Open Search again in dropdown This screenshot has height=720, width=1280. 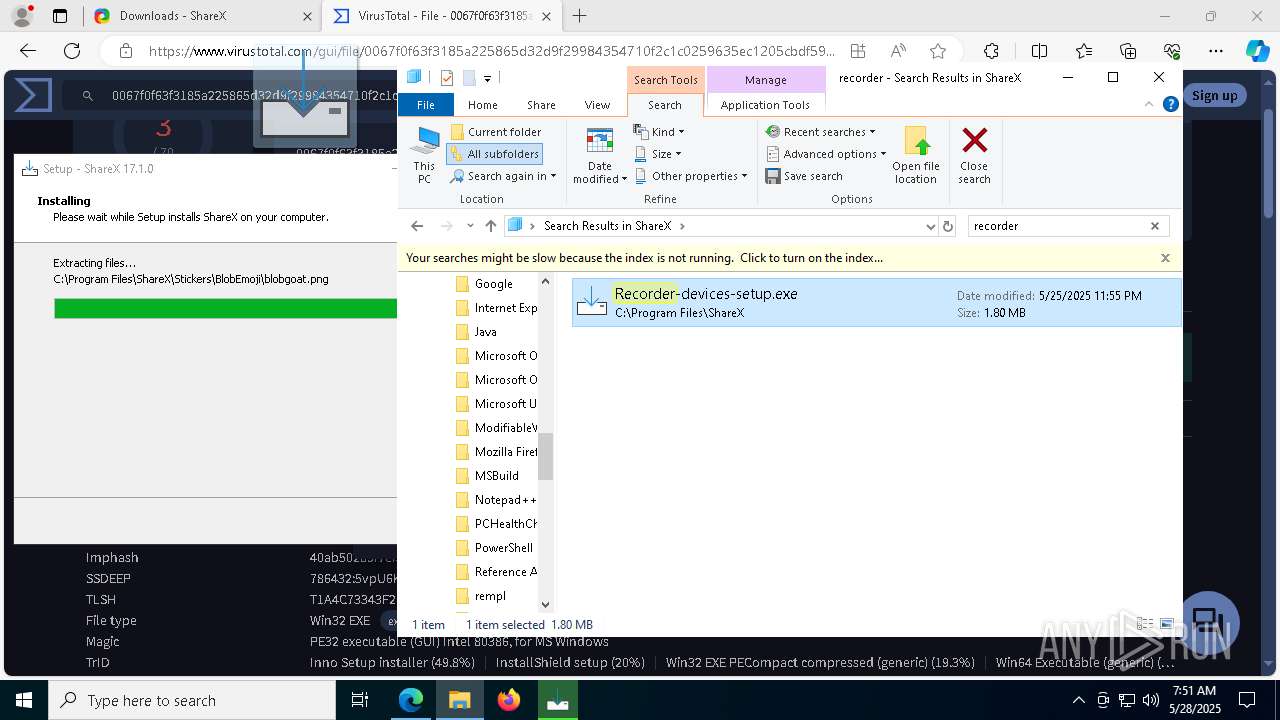point(503,176)
